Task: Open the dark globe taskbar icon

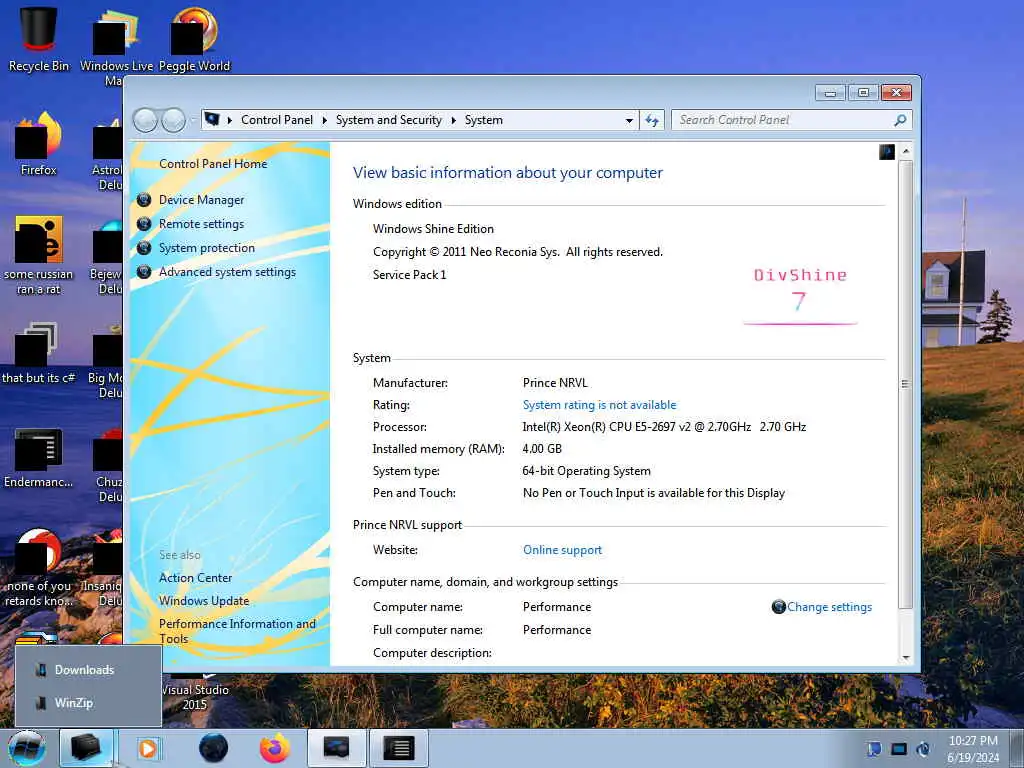Action: coord(214,748)
